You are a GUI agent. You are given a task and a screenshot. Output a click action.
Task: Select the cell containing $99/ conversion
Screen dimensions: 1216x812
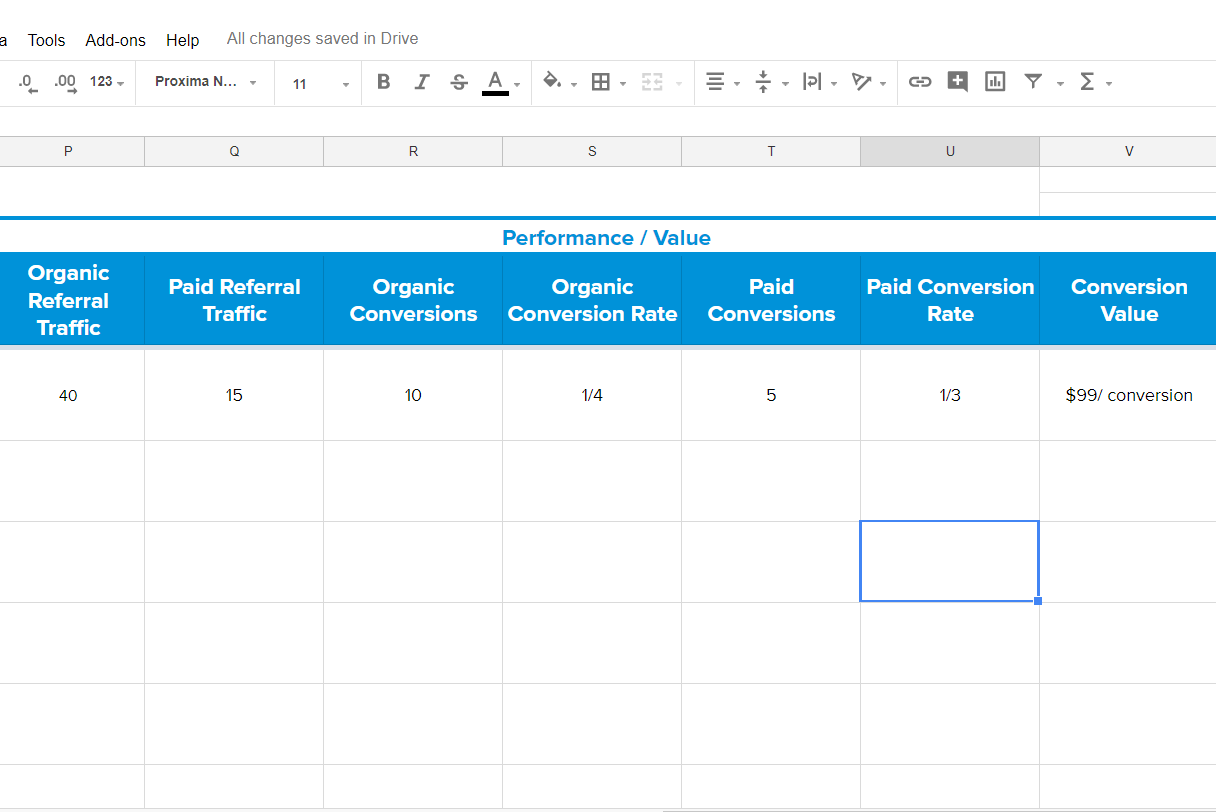(x=1129, y=395)
